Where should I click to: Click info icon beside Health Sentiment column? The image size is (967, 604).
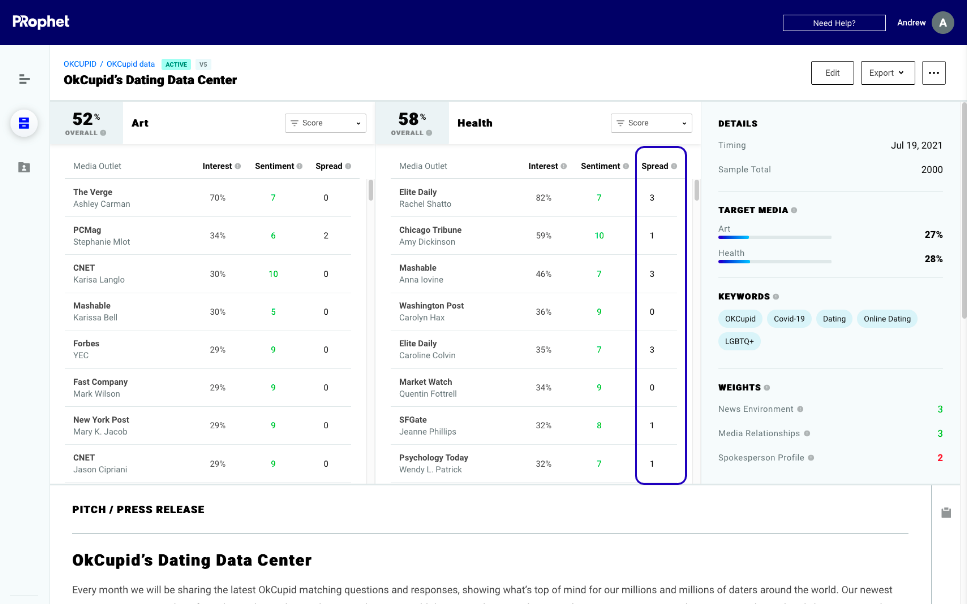click(626, 166)
